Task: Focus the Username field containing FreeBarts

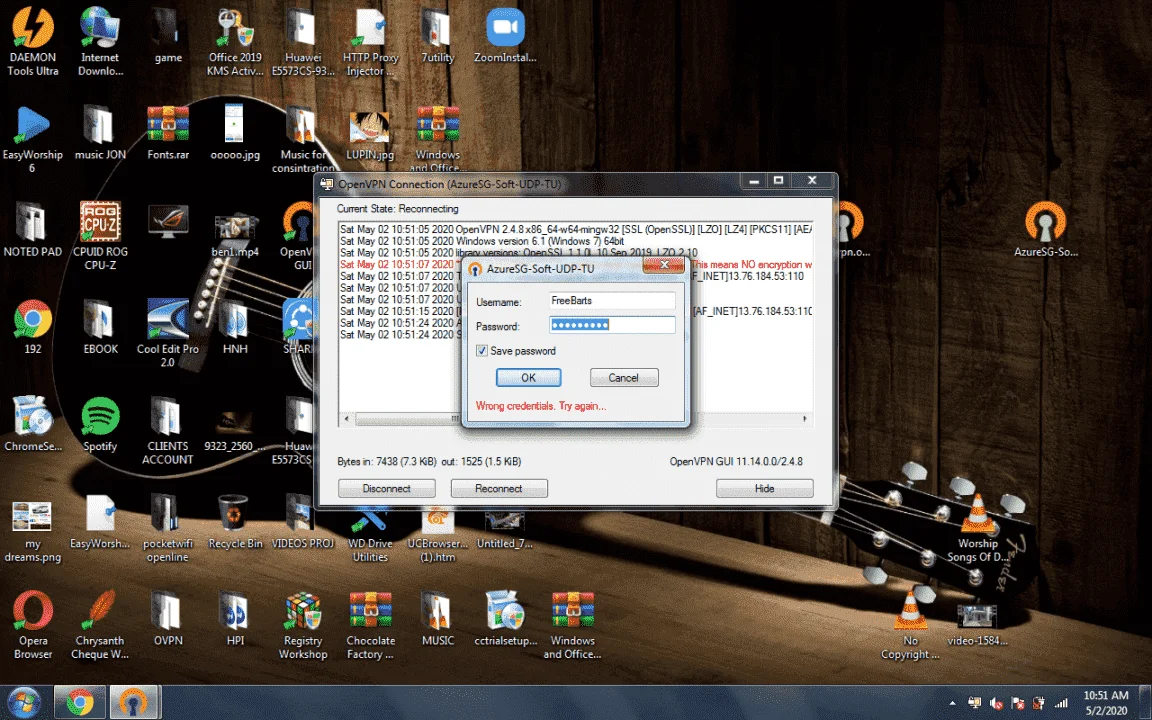Action: pos(612,300)
